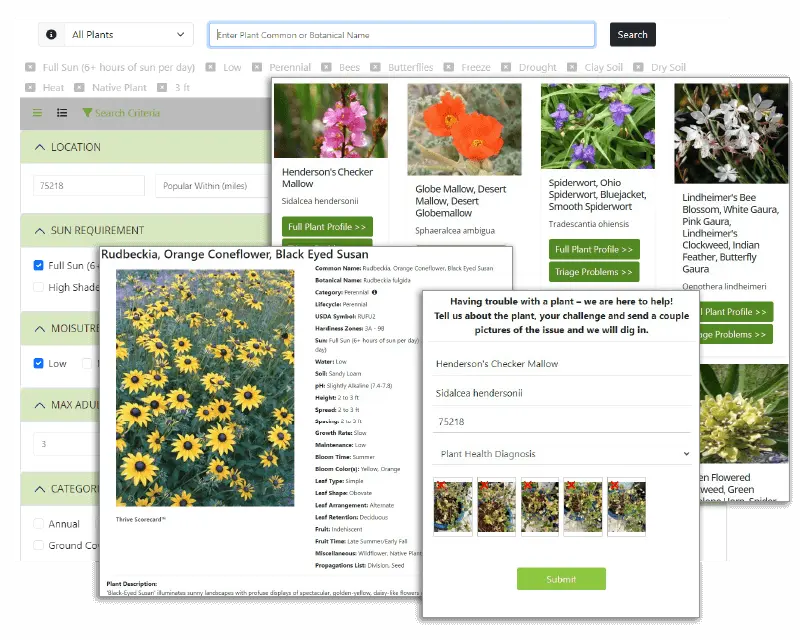Click the green hamburger menu icon
Screen dimensions: 800x640
pyautogui.click(x=38, y=113)
